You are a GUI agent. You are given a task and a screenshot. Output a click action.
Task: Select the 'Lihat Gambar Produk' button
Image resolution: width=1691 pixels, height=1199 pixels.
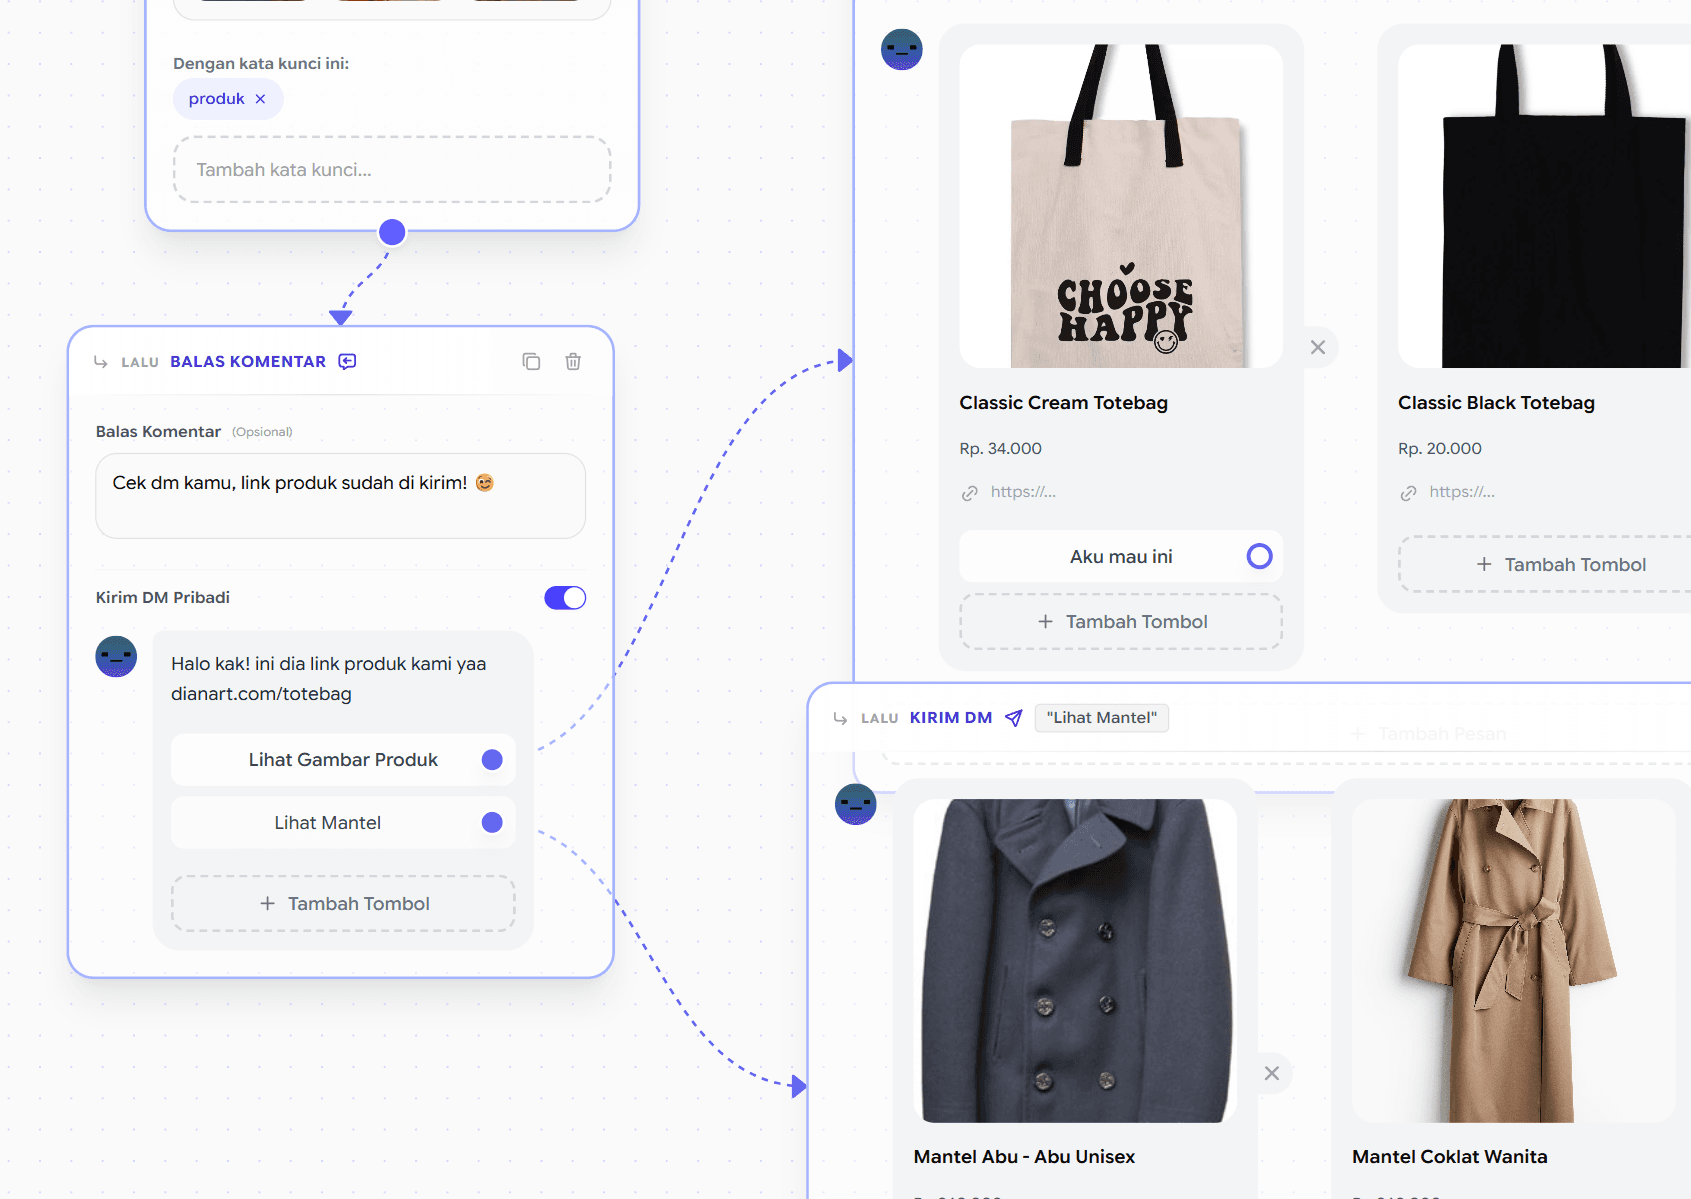point(343,760)
